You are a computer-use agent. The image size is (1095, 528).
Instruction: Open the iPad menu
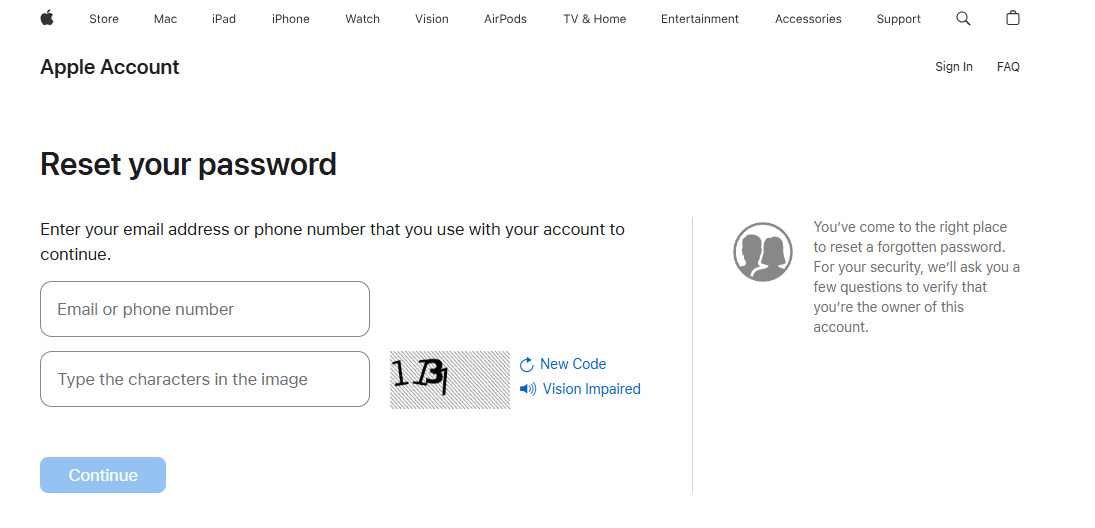pos(224,19)
